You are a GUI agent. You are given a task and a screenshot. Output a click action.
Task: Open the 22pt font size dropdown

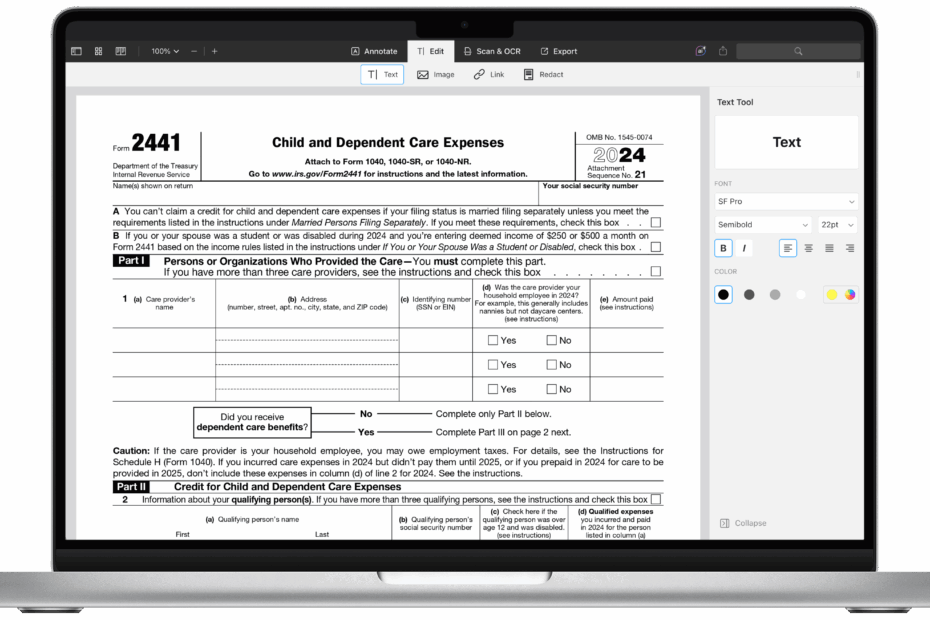click(837, 224)
